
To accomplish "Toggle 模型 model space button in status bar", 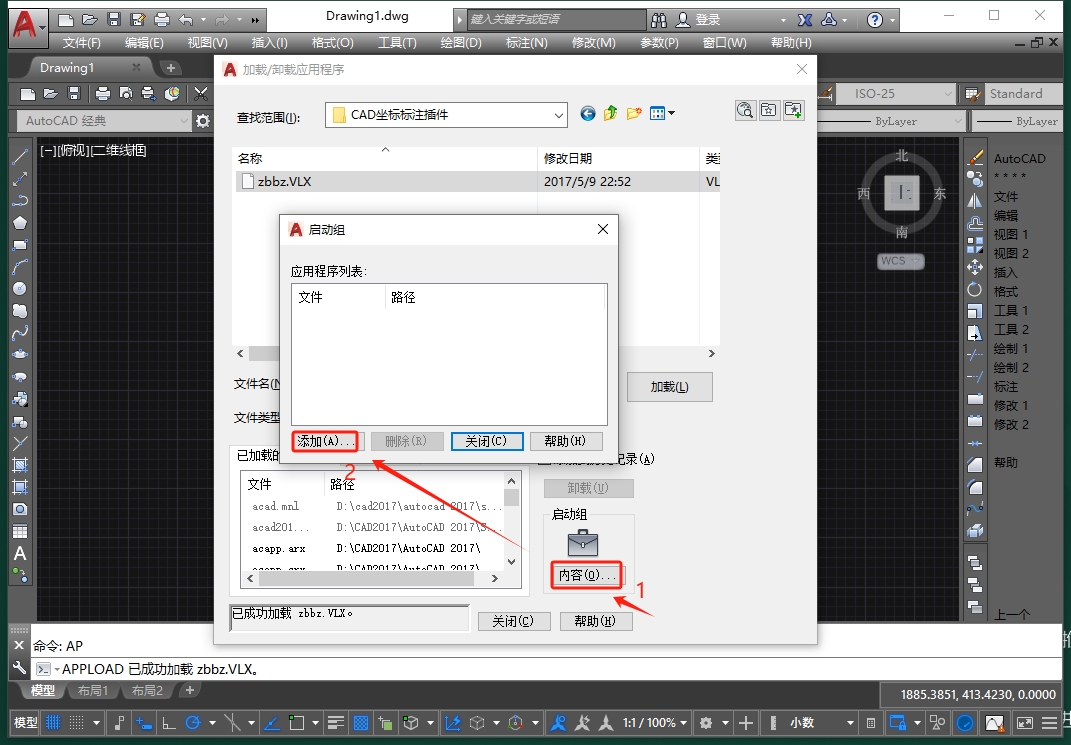I will click(x=26, y=722).
